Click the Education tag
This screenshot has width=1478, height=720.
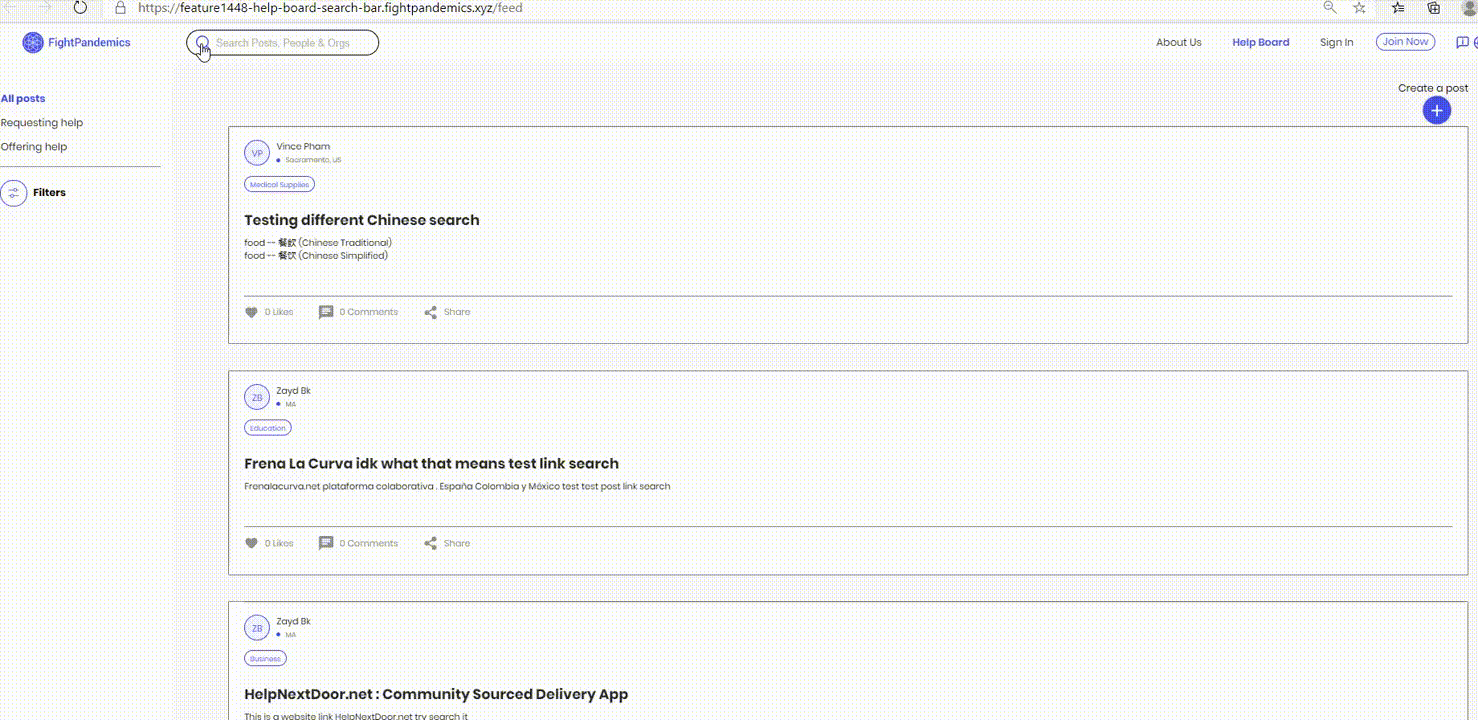point(268,428)
